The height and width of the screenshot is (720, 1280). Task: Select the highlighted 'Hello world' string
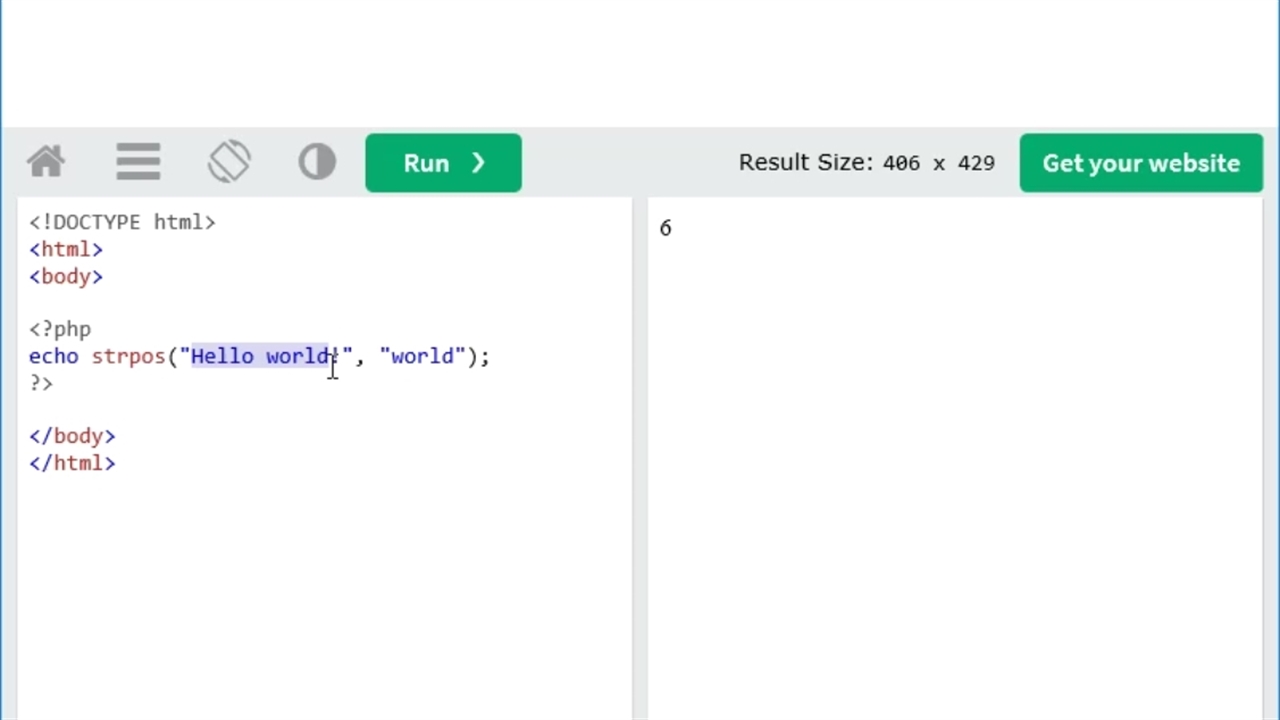262,356
